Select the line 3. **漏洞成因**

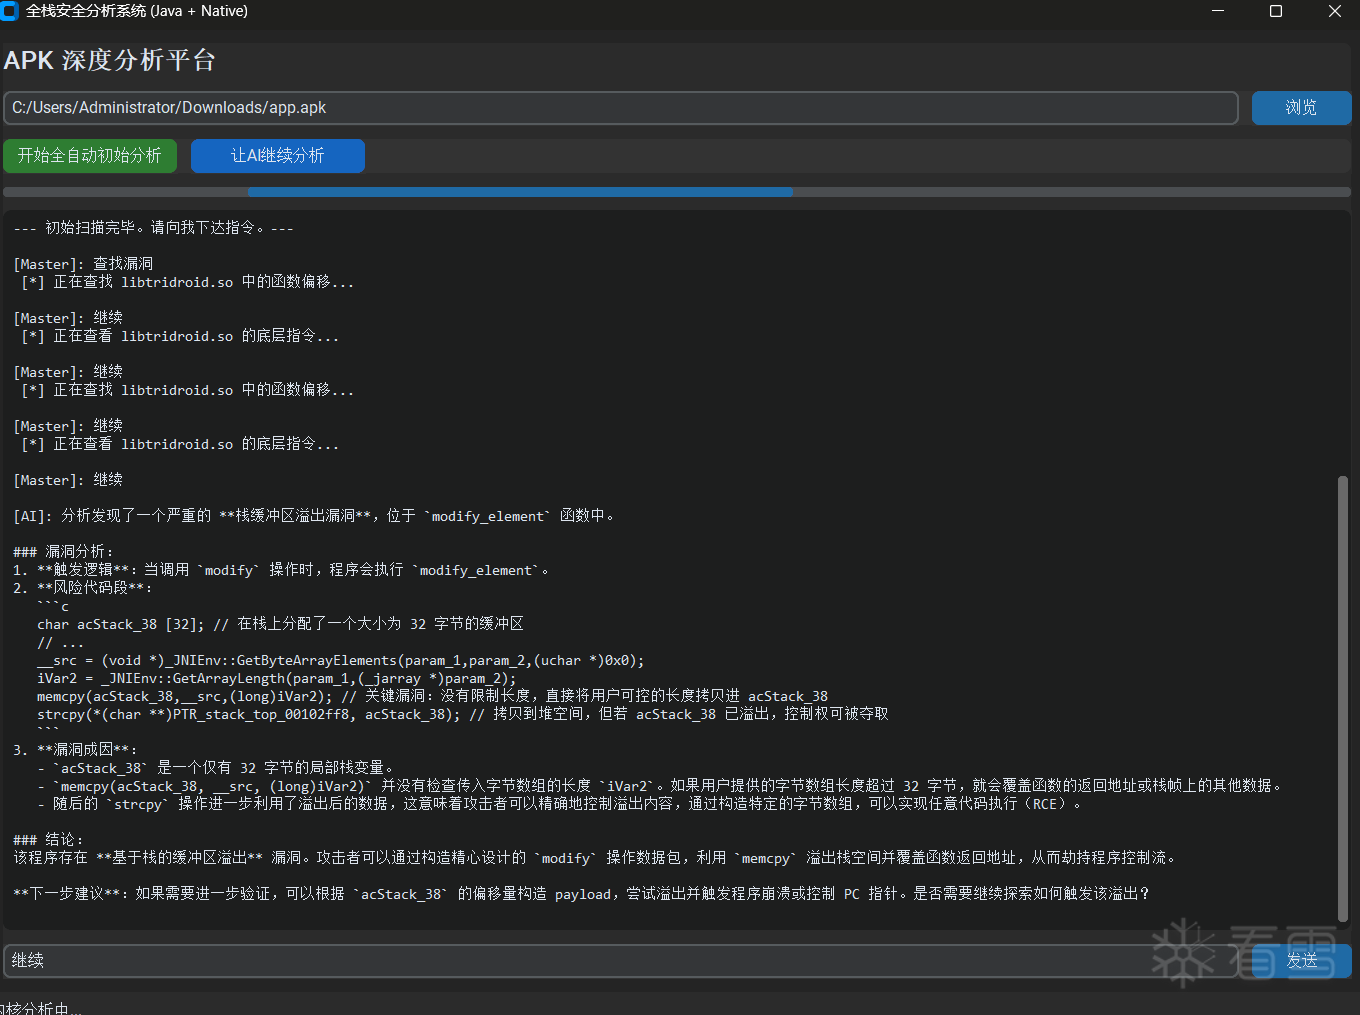pos(76,750)
